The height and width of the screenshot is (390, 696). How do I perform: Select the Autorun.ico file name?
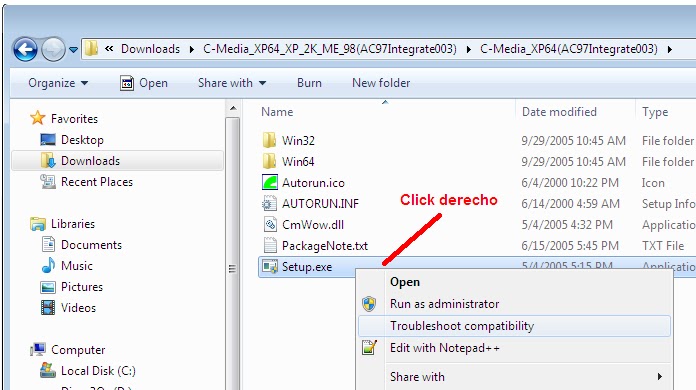tap(313, 183)
